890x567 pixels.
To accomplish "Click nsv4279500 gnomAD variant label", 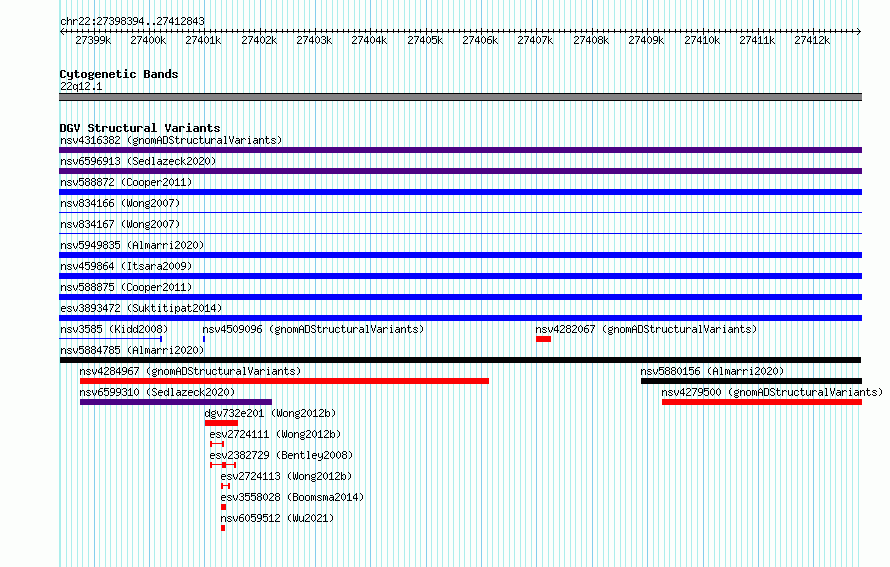I will tap(772, 392).
